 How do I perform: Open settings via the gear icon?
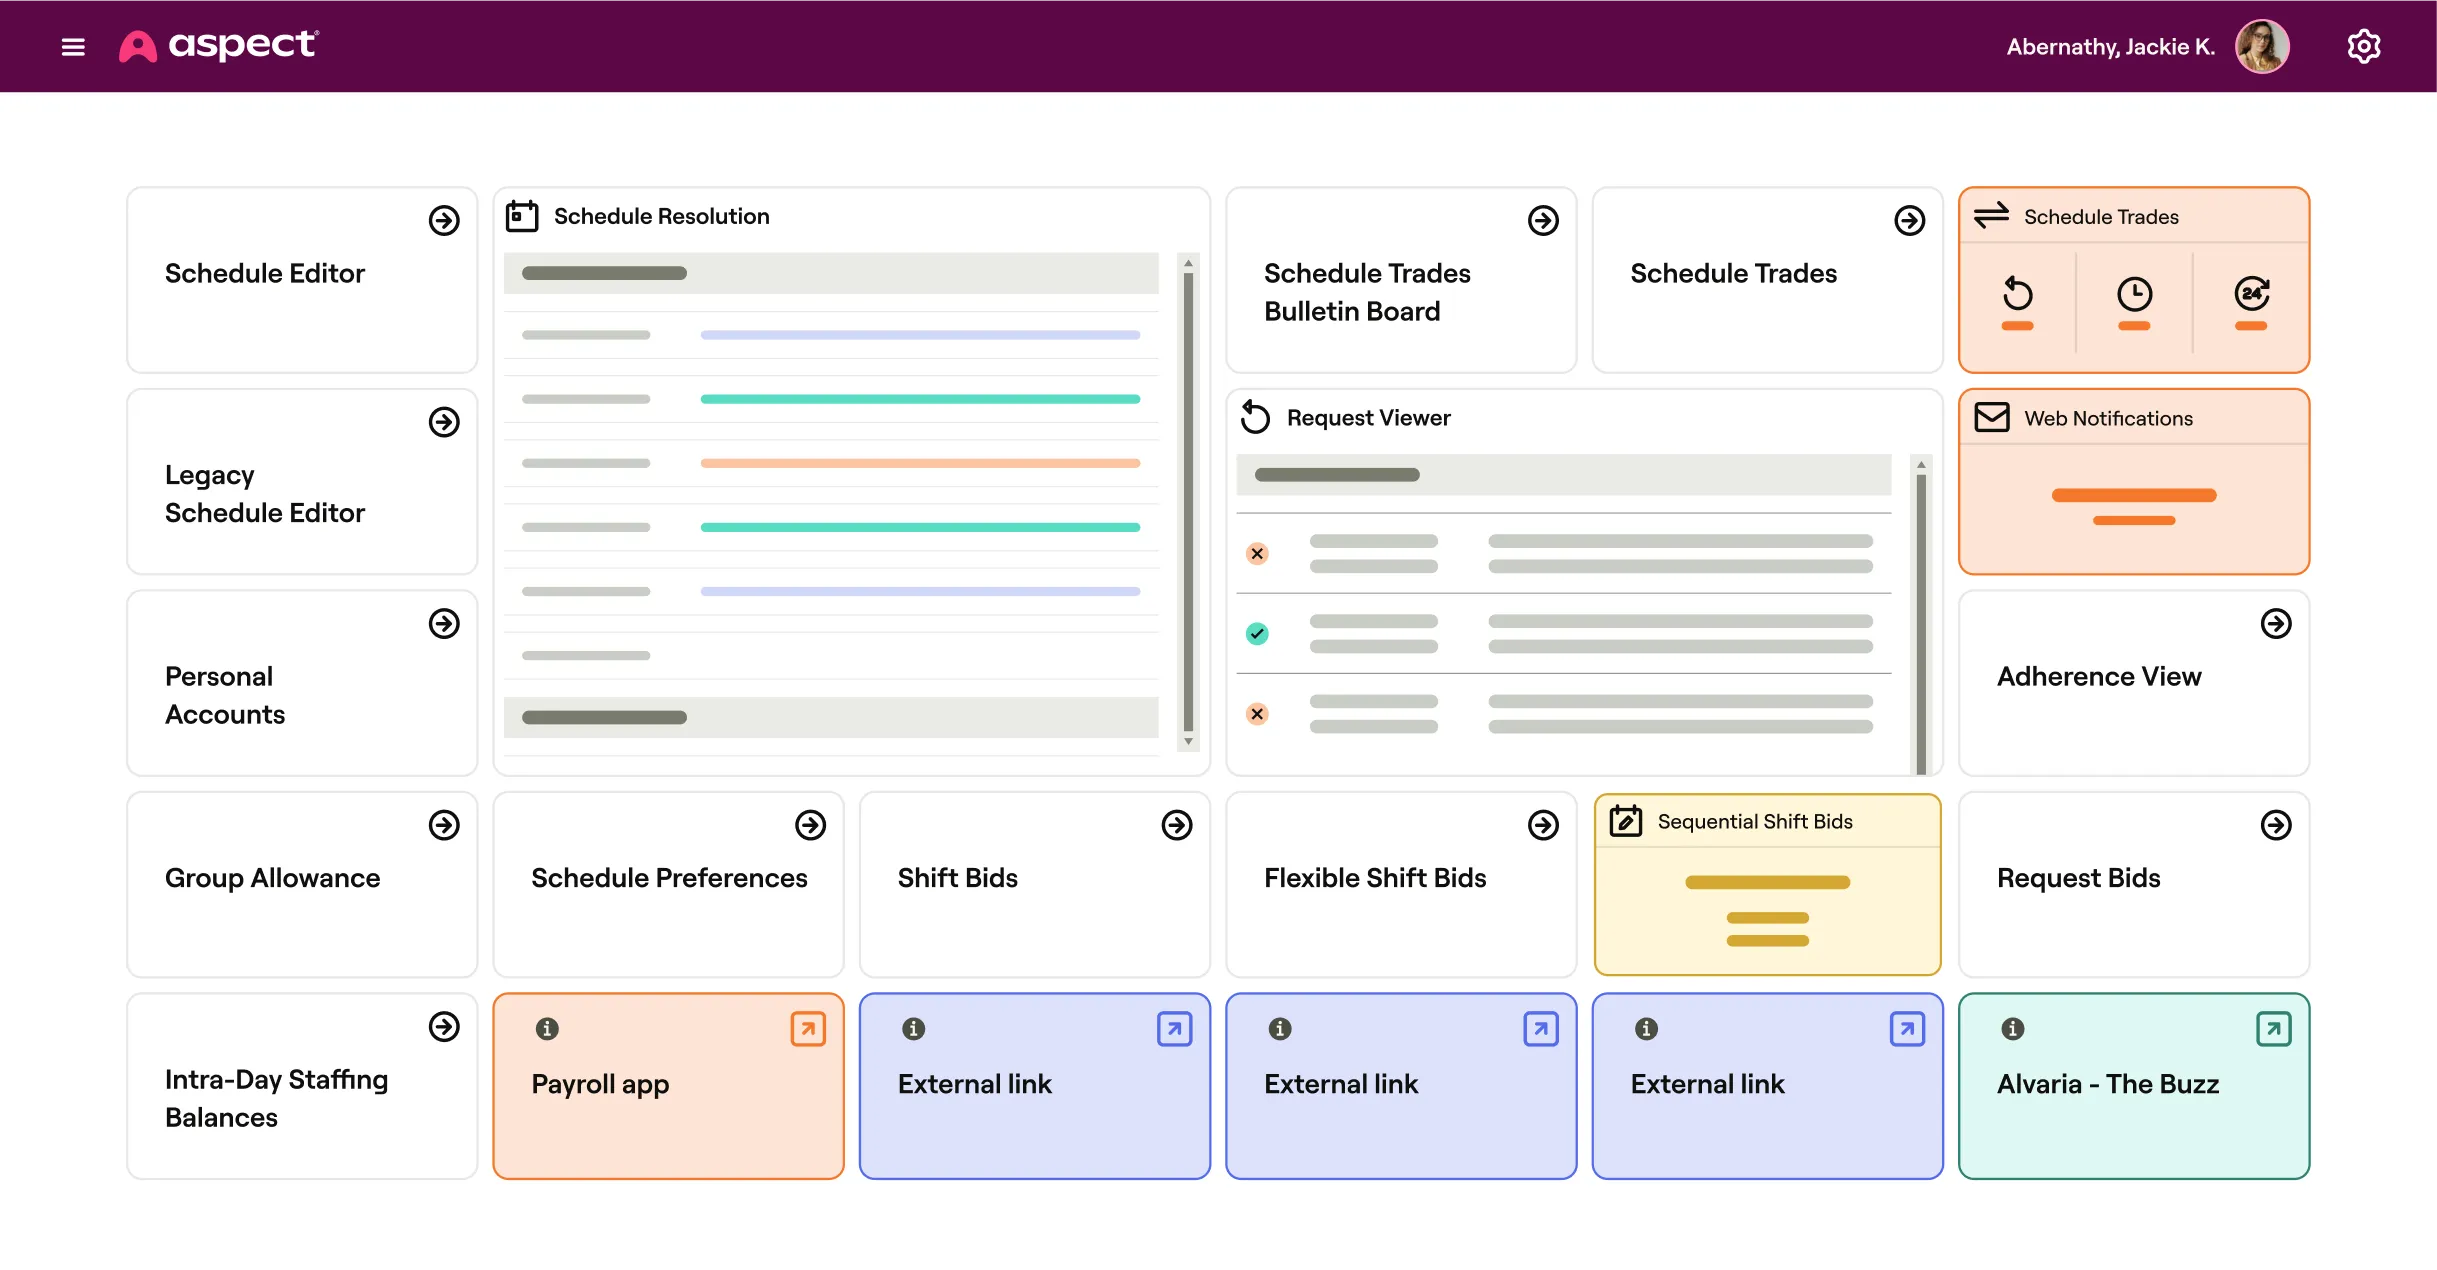pos(2363,46)
